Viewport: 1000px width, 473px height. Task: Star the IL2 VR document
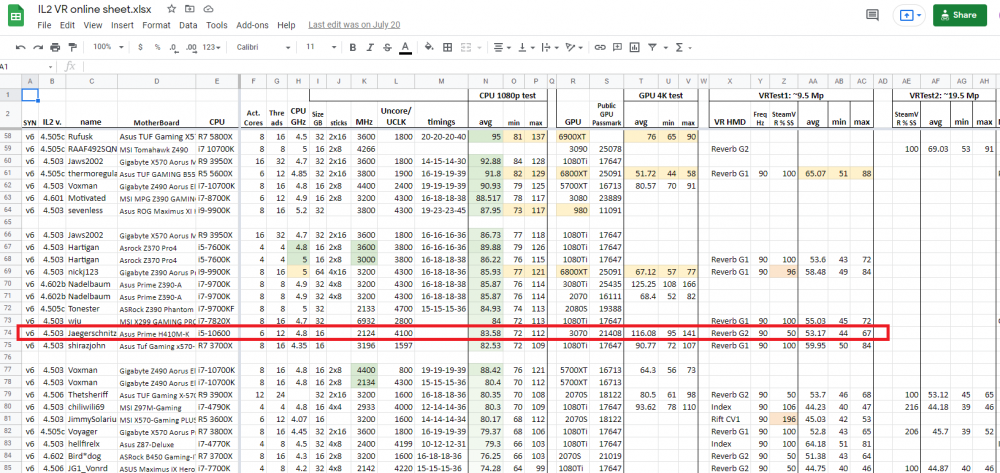point(171,8)
